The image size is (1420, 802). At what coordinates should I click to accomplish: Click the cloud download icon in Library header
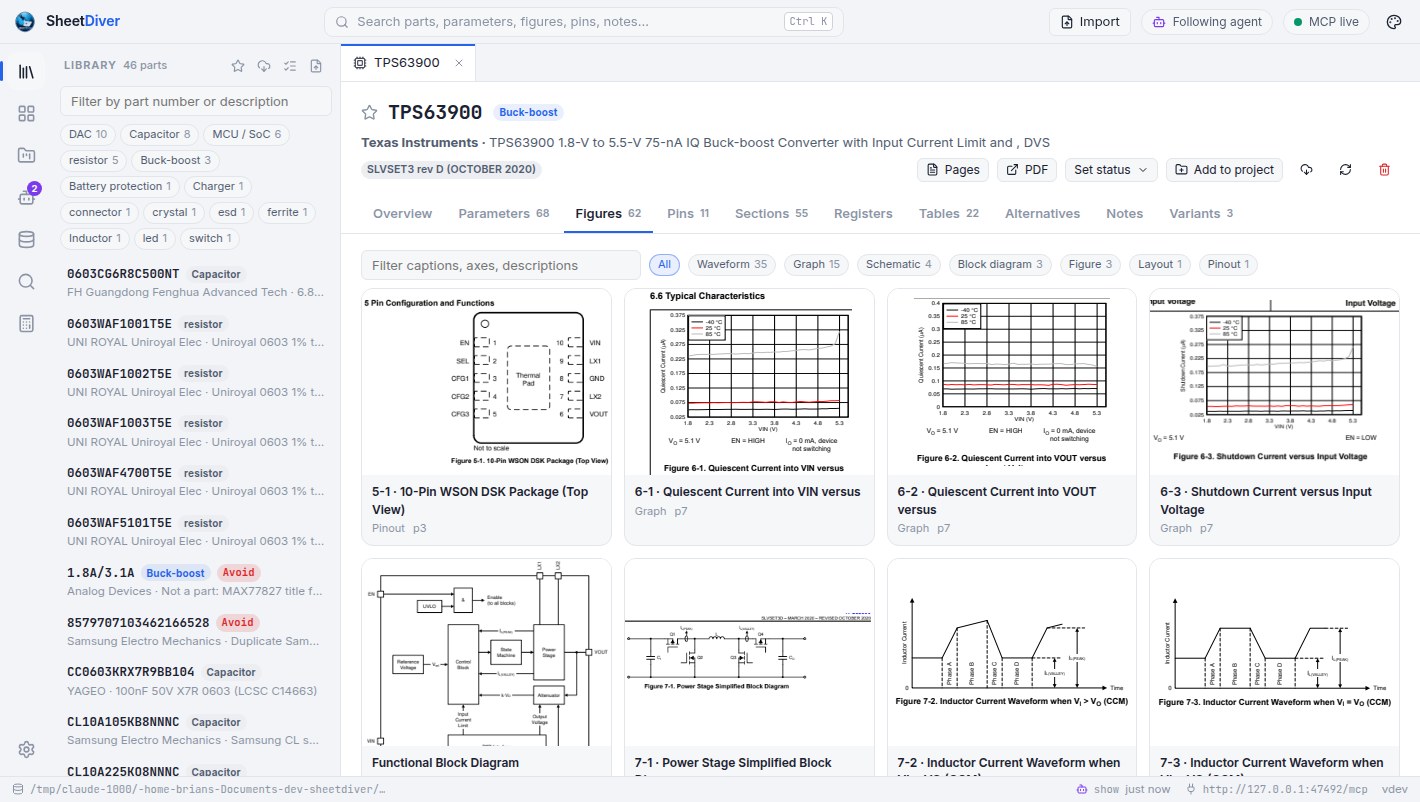pyautogui.click(x=264, y=66)
